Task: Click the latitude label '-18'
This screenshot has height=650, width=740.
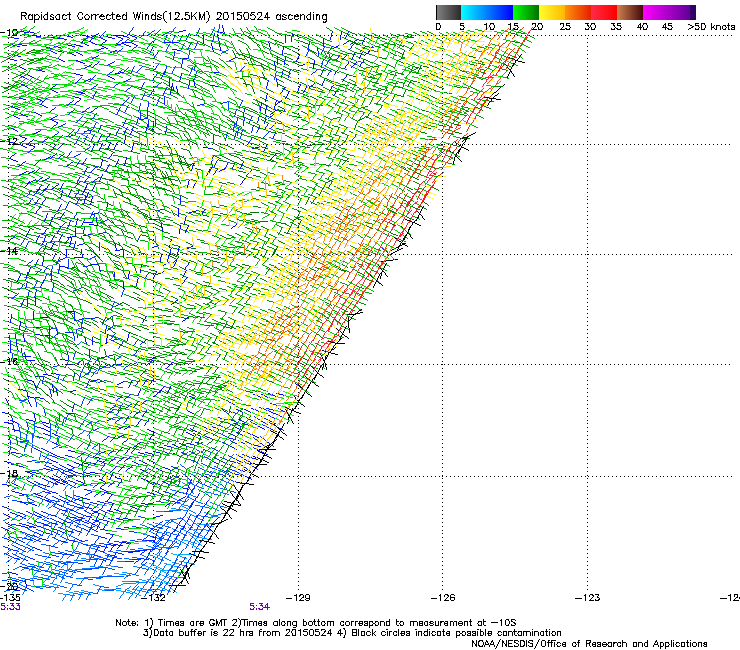Action: point(9,473)
